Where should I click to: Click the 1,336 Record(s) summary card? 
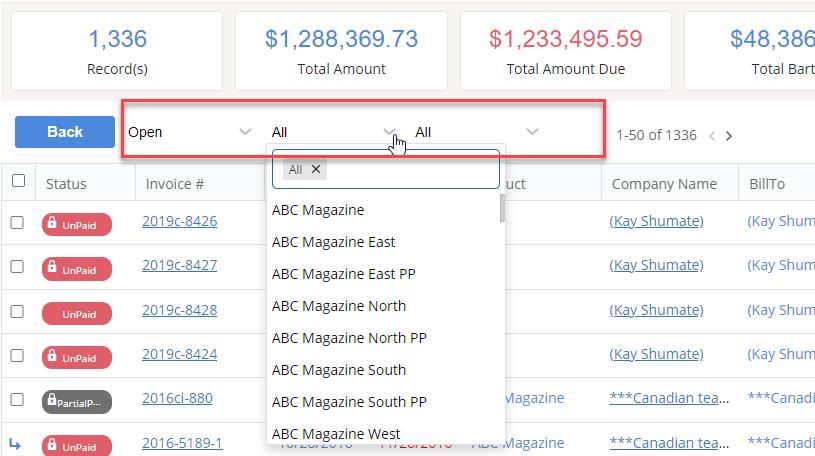click(117, 51)
